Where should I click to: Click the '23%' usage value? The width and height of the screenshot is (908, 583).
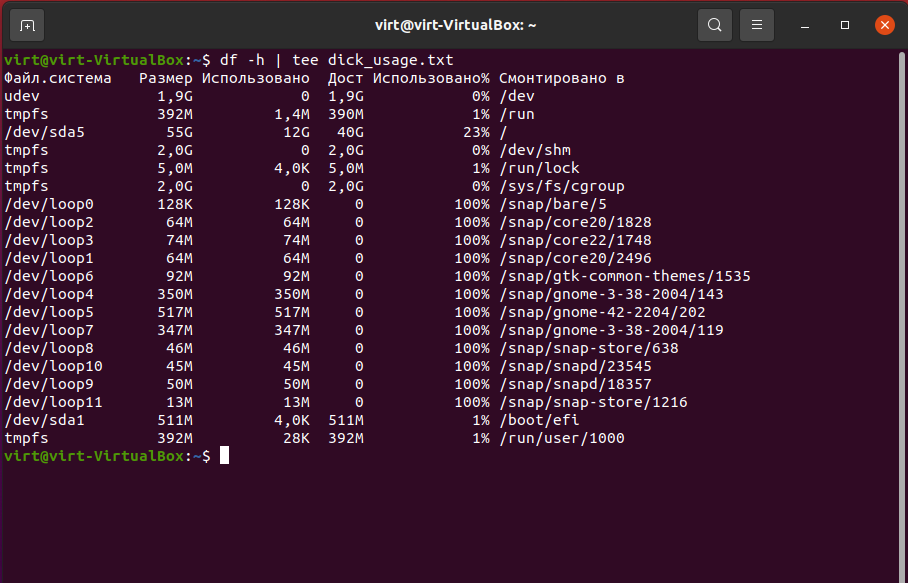click(x=476, y=132)
